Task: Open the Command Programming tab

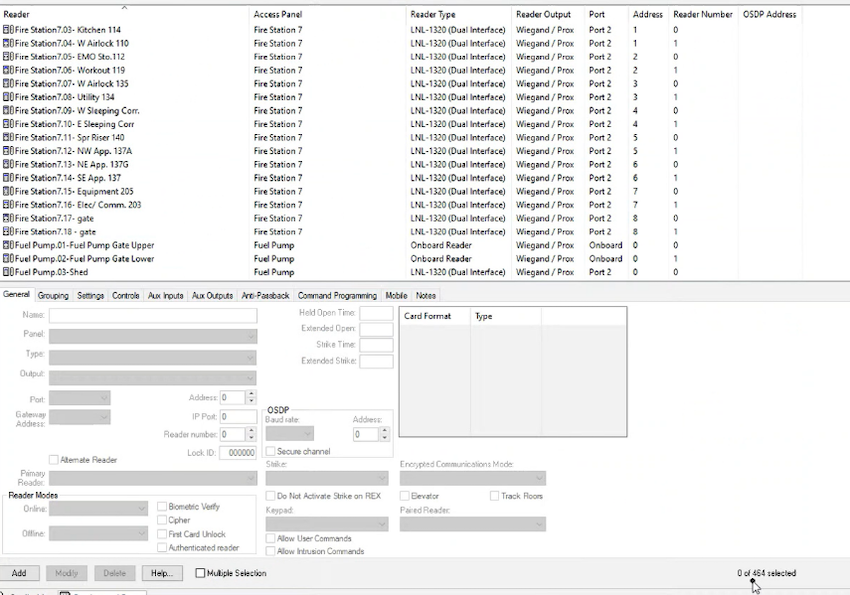Action: pos(337,296)
